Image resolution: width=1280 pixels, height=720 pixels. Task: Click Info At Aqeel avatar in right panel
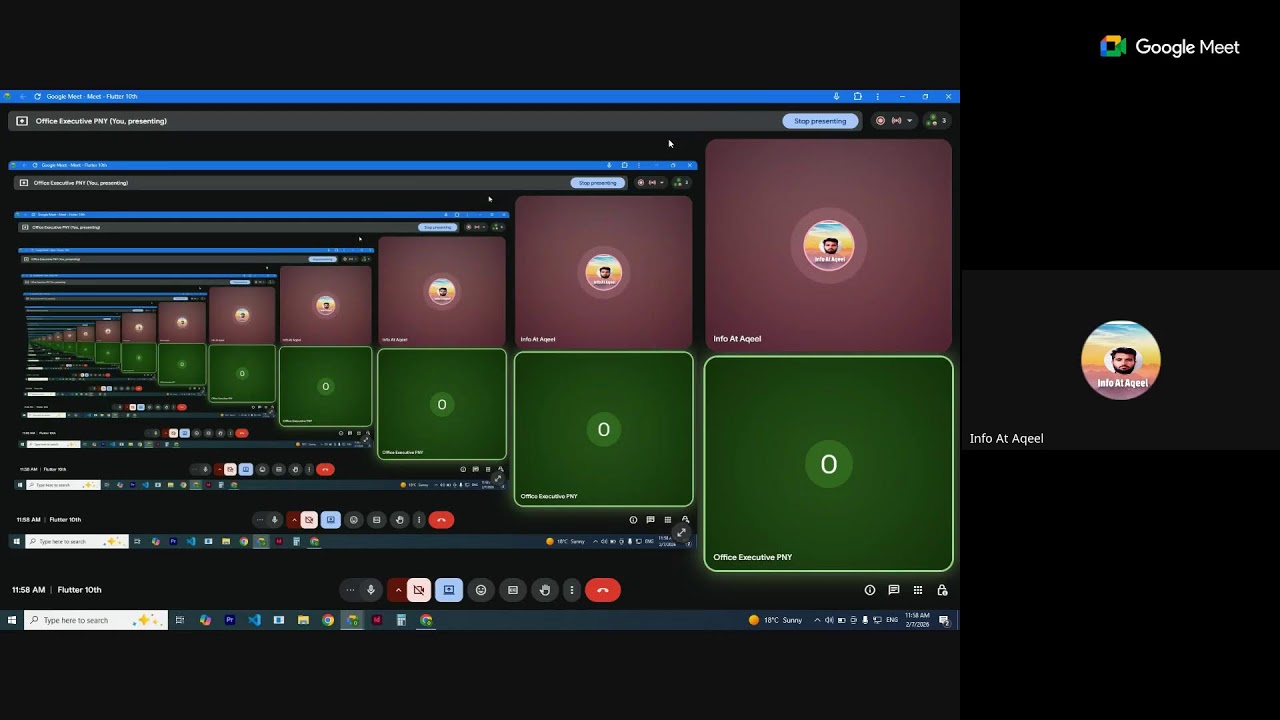tap(1121, 360)
